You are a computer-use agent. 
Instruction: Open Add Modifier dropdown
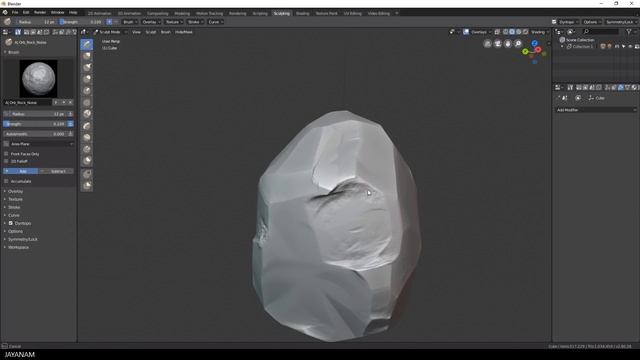click(596, 110)
